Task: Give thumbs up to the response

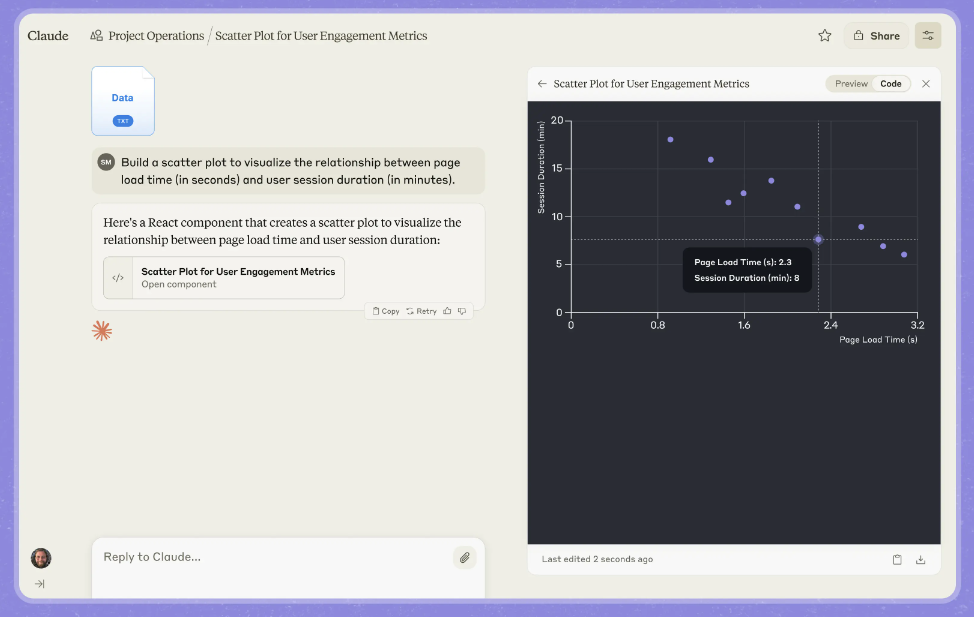Action: (447, 311)
